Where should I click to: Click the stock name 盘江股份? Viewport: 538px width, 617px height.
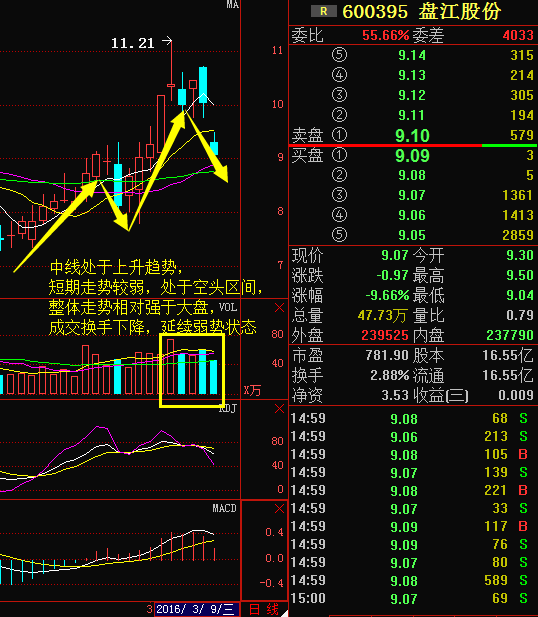pos(459,11)
